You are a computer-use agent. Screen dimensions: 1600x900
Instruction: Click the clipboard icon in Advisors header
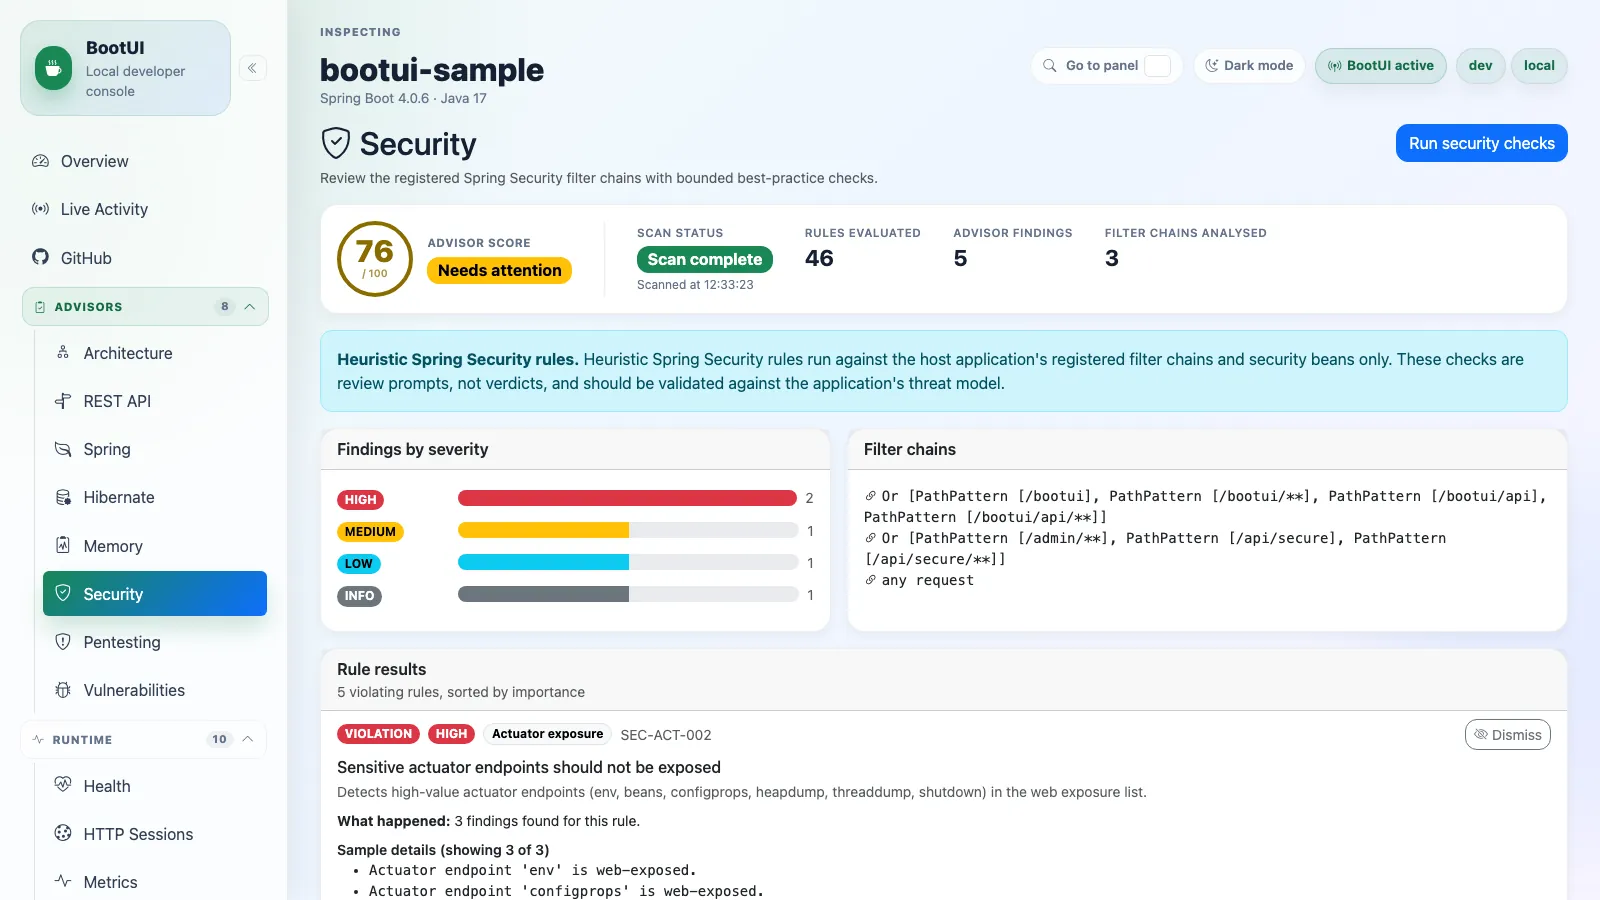40,307
